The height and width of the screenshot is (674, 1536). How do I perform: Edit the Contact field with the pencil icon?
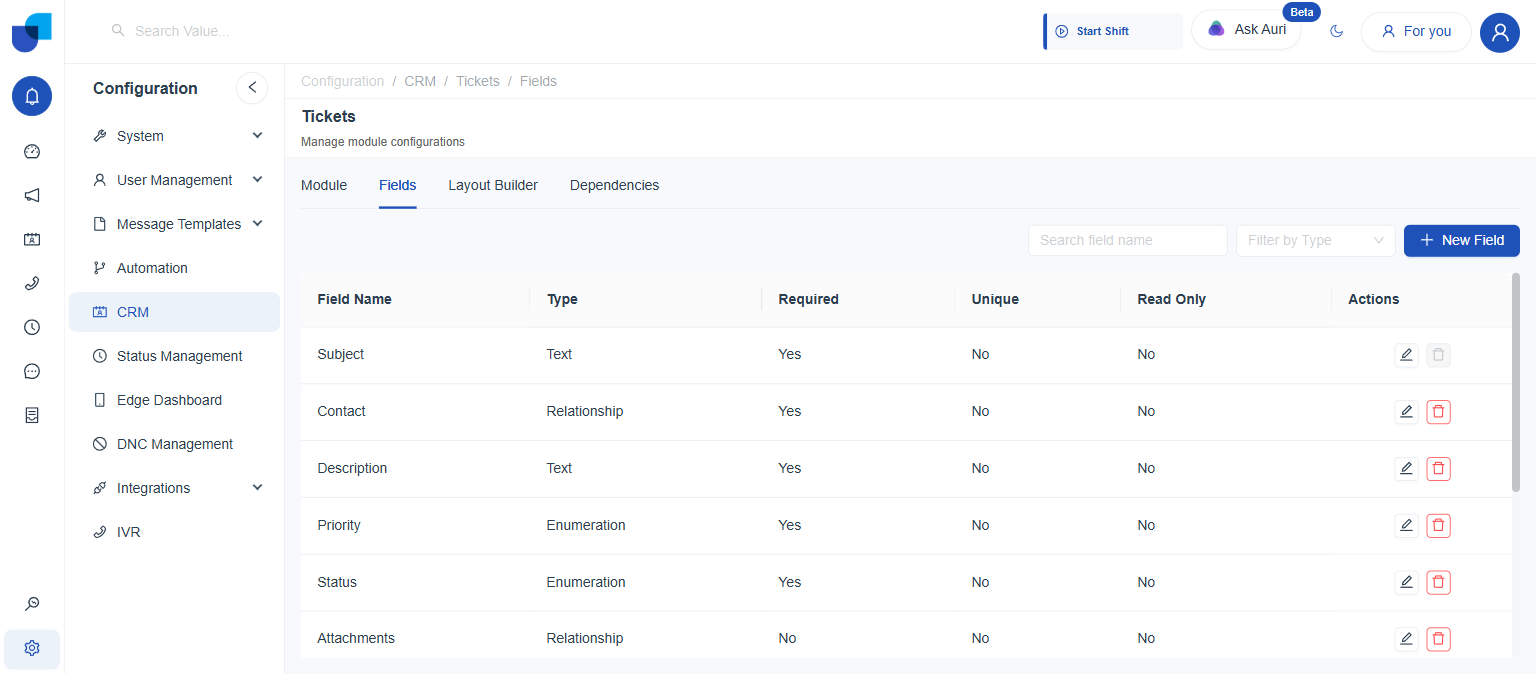(1406, 411)
